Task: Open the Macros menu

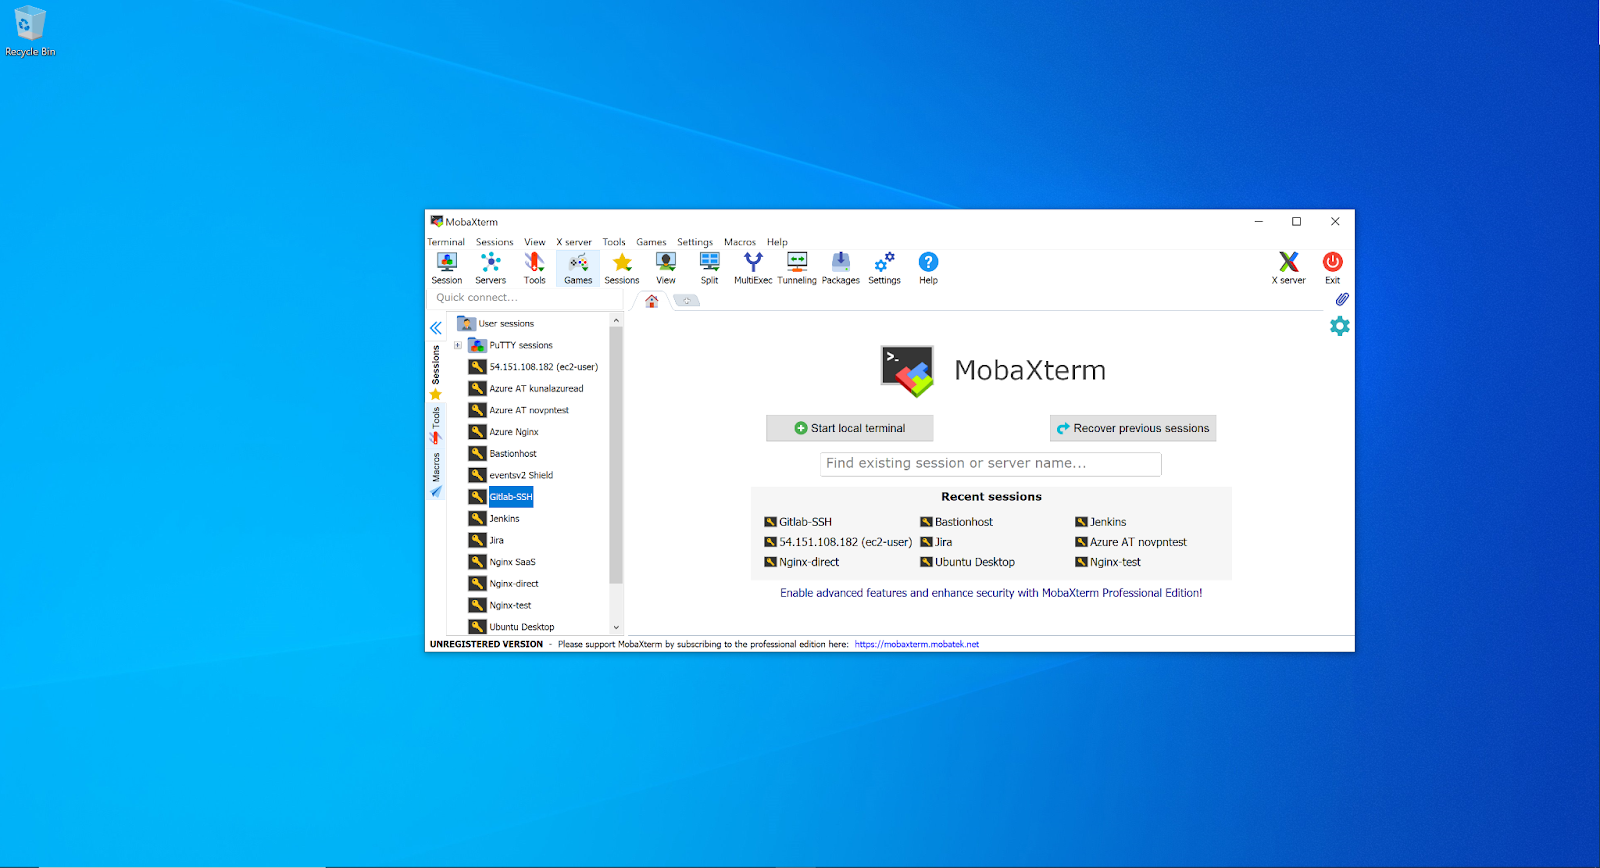Action: click(740, 242)
